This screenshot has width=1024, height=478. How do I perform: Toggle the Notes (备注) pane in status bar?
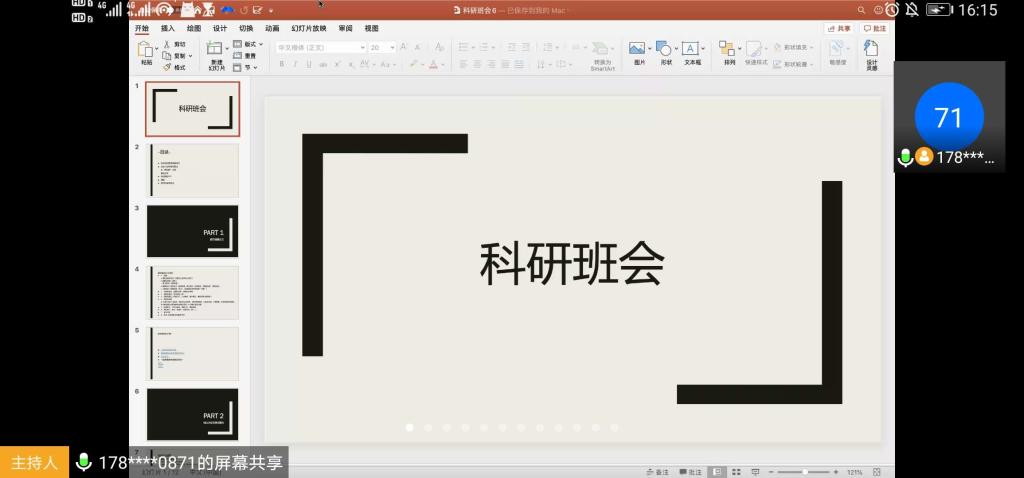pyautogui.click(x=657, y=471)
